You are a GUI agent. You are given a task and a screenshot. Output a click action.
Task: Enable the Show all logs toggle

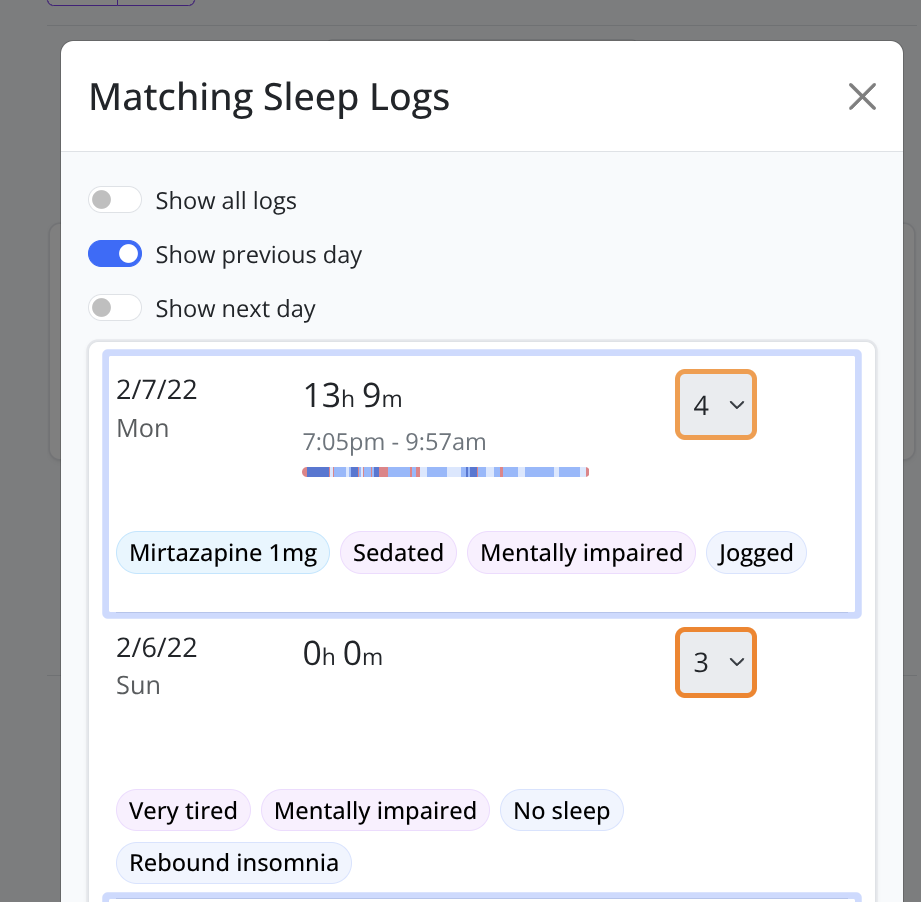coord(115,200)
